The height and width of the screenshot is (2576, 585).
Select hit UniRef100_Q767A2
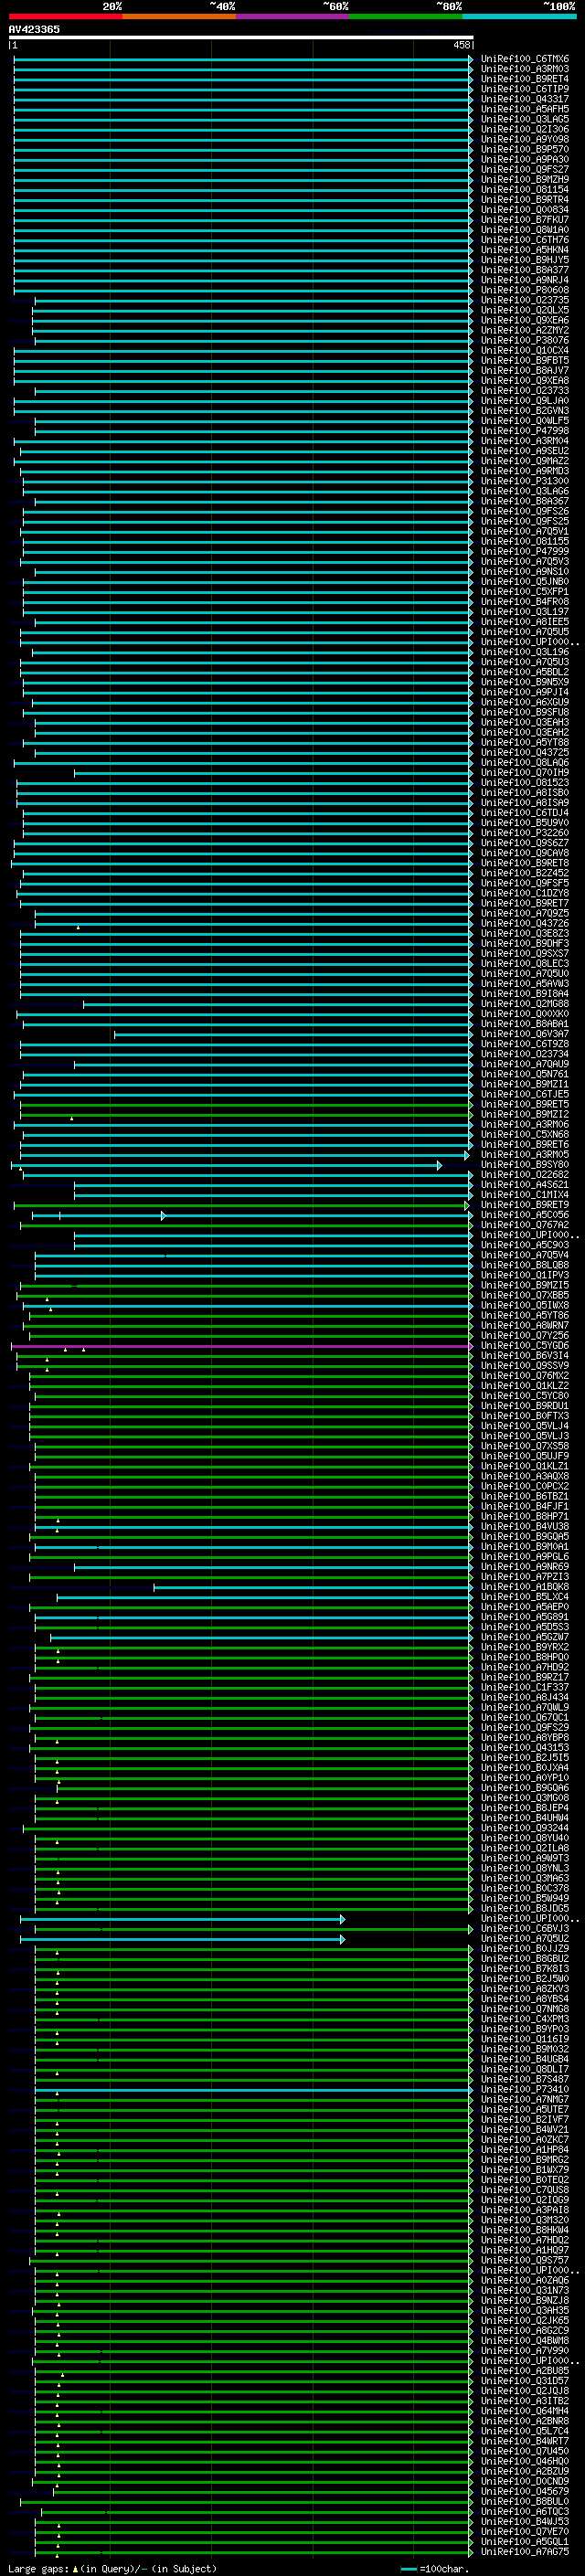pyautogui.click(x=524, y=1225)
